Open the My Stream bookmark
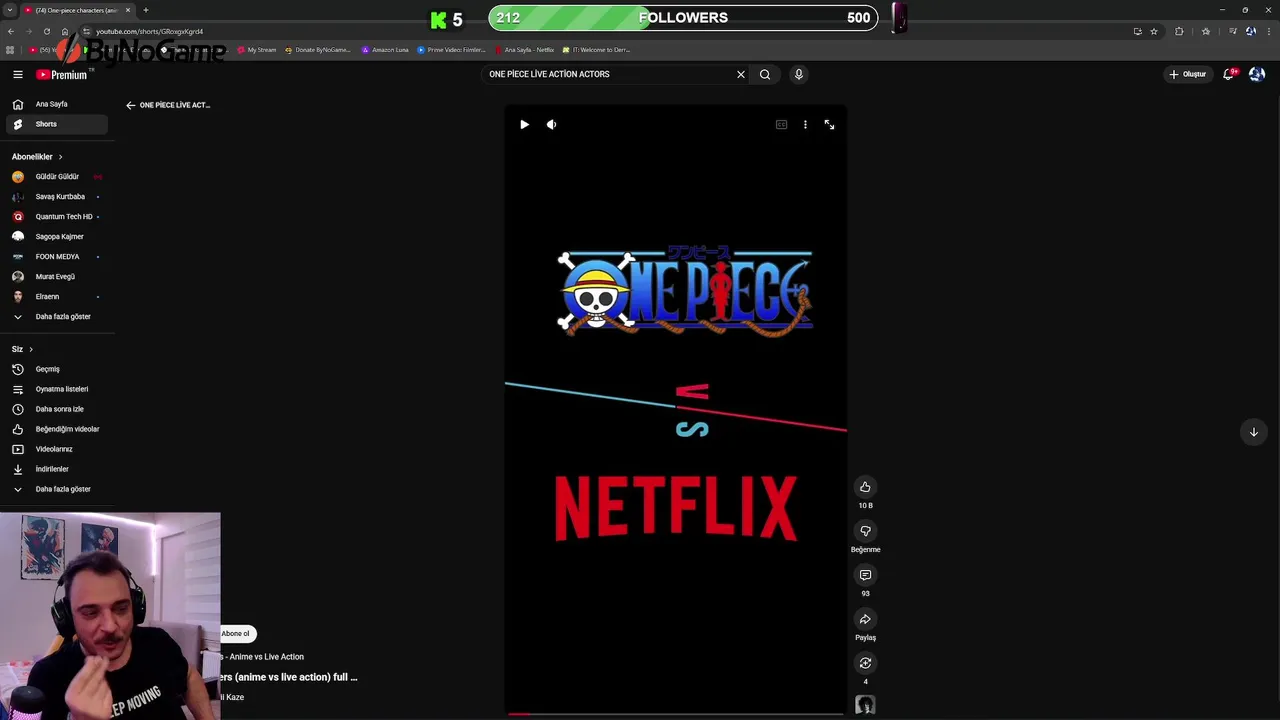Image resolution: width=1280 pixels, height=720 pixels. pyautogui.click(x=256, y=50)
